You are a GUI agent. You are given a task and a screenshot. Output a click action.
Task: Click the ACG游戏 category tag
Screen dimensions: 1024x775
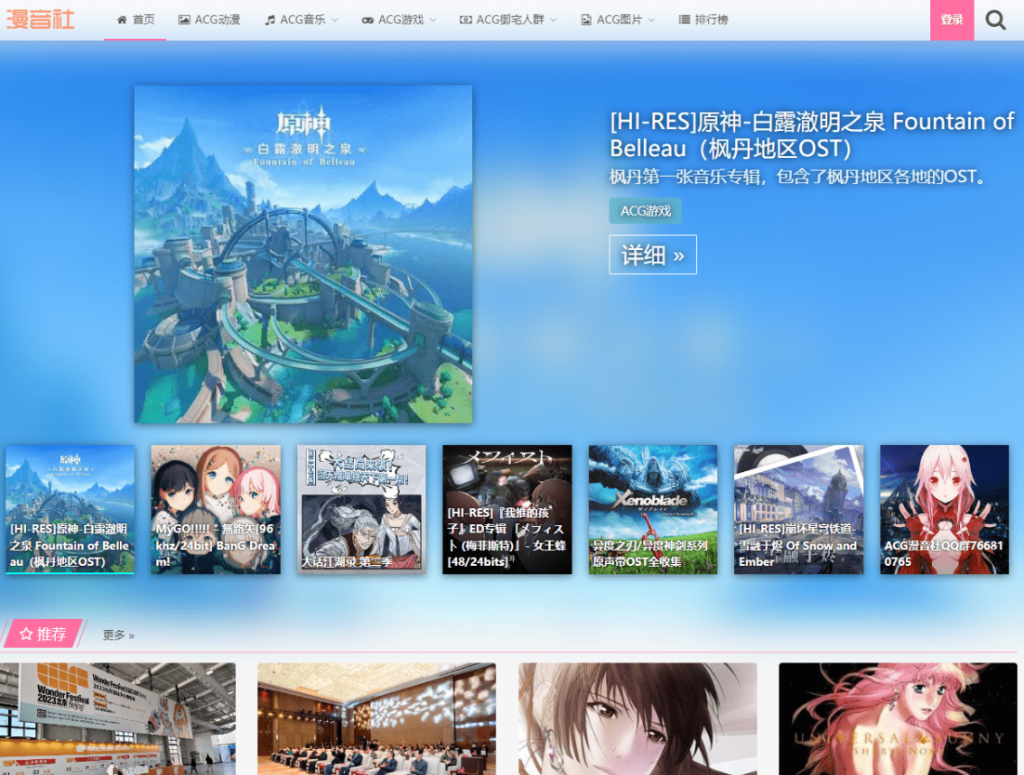(645, 211)
